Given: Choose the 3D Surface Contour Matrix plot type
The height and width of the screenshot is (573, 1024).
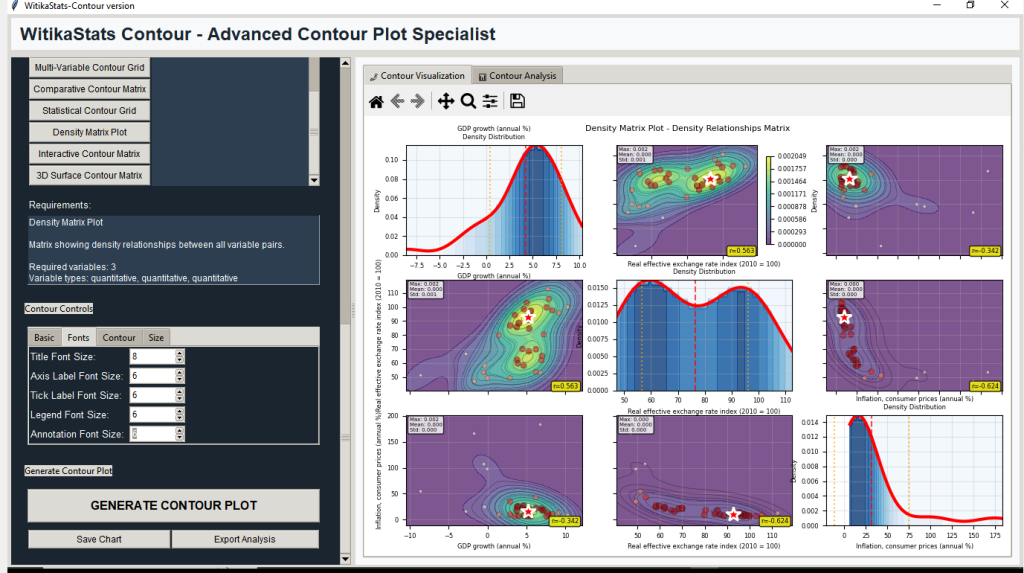Looking at the screenshot, I should pos(89,175).
